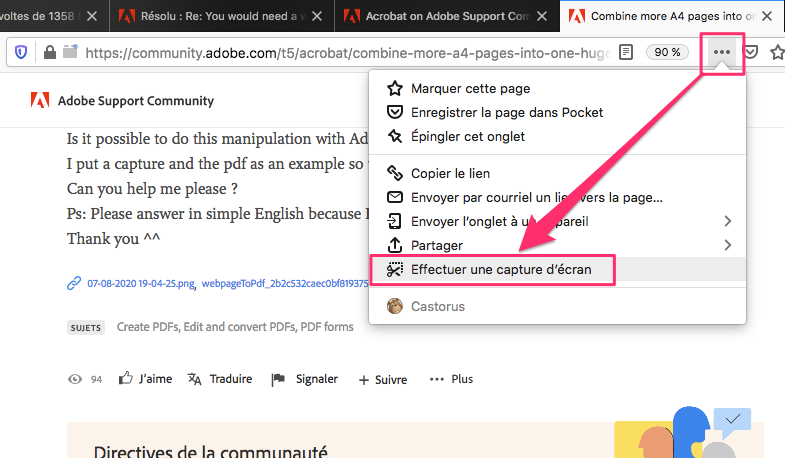Expand the Plus more options menu
The height and width of the screenshot is (458, 785).
point(450,379)
